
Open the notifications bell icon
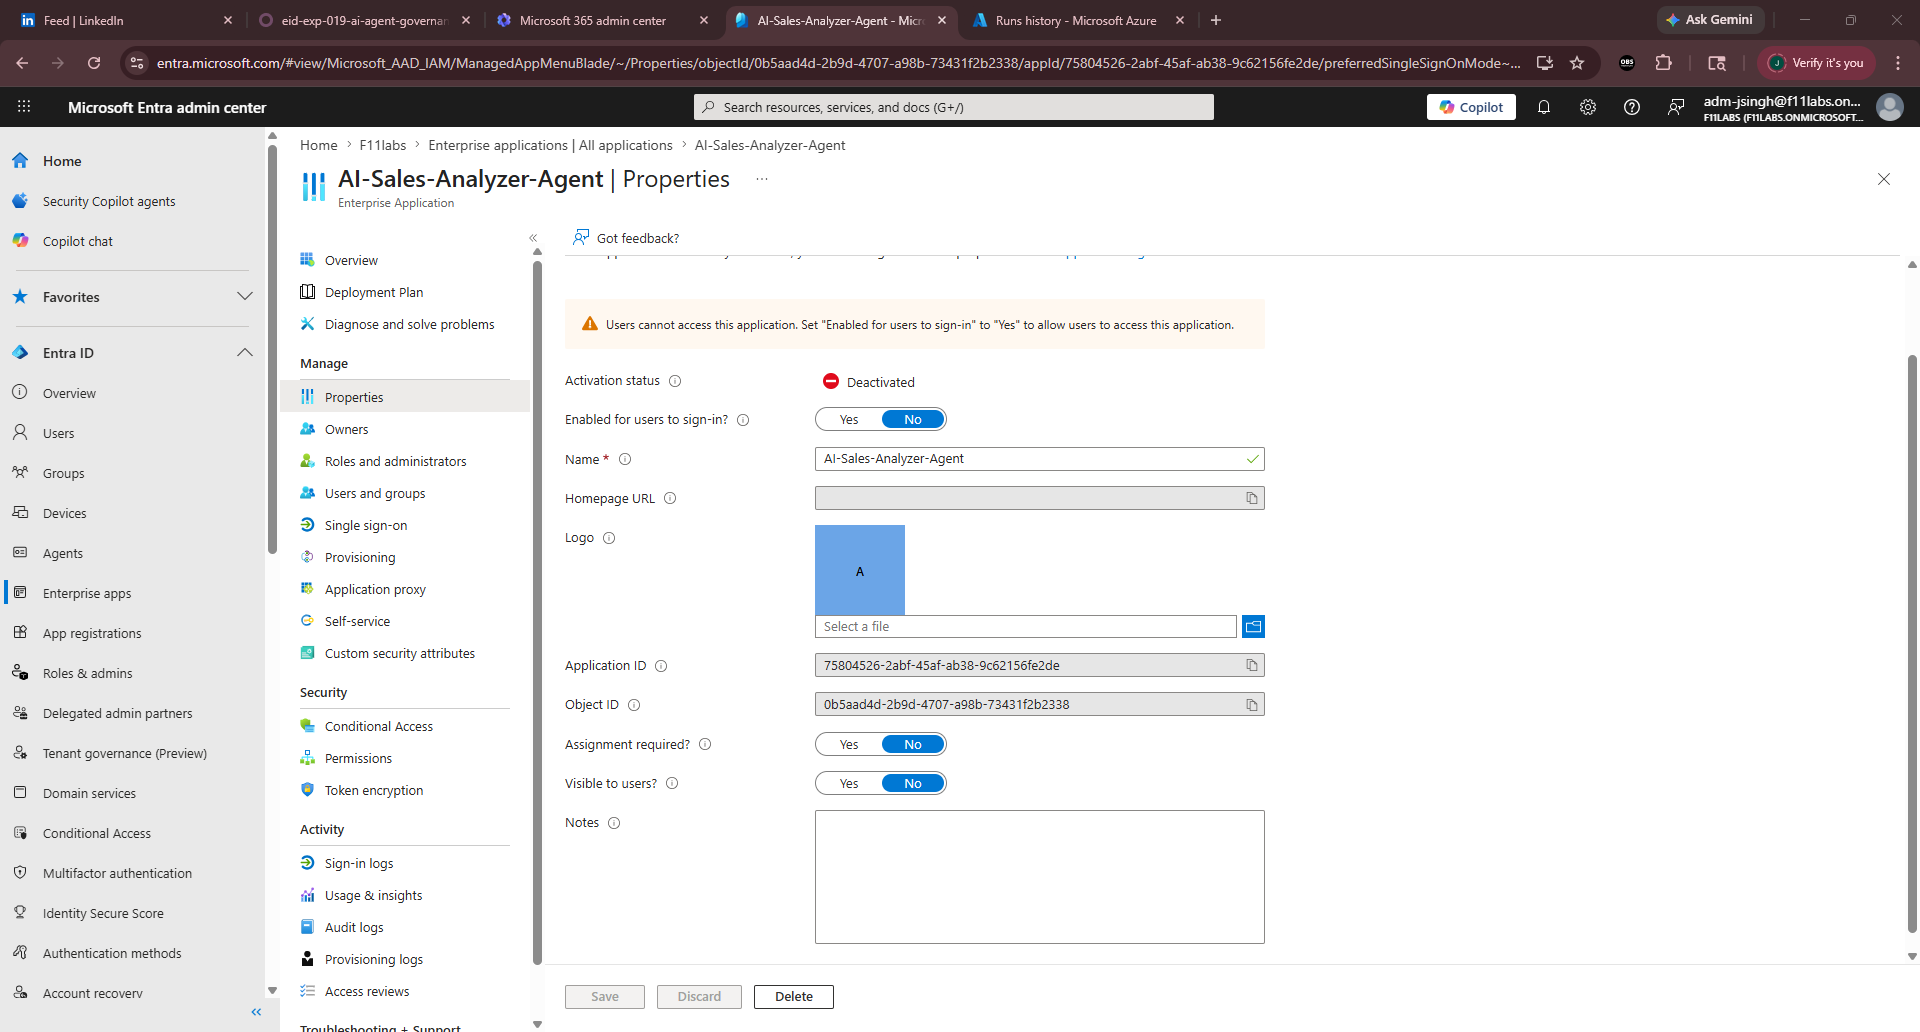1544,107
